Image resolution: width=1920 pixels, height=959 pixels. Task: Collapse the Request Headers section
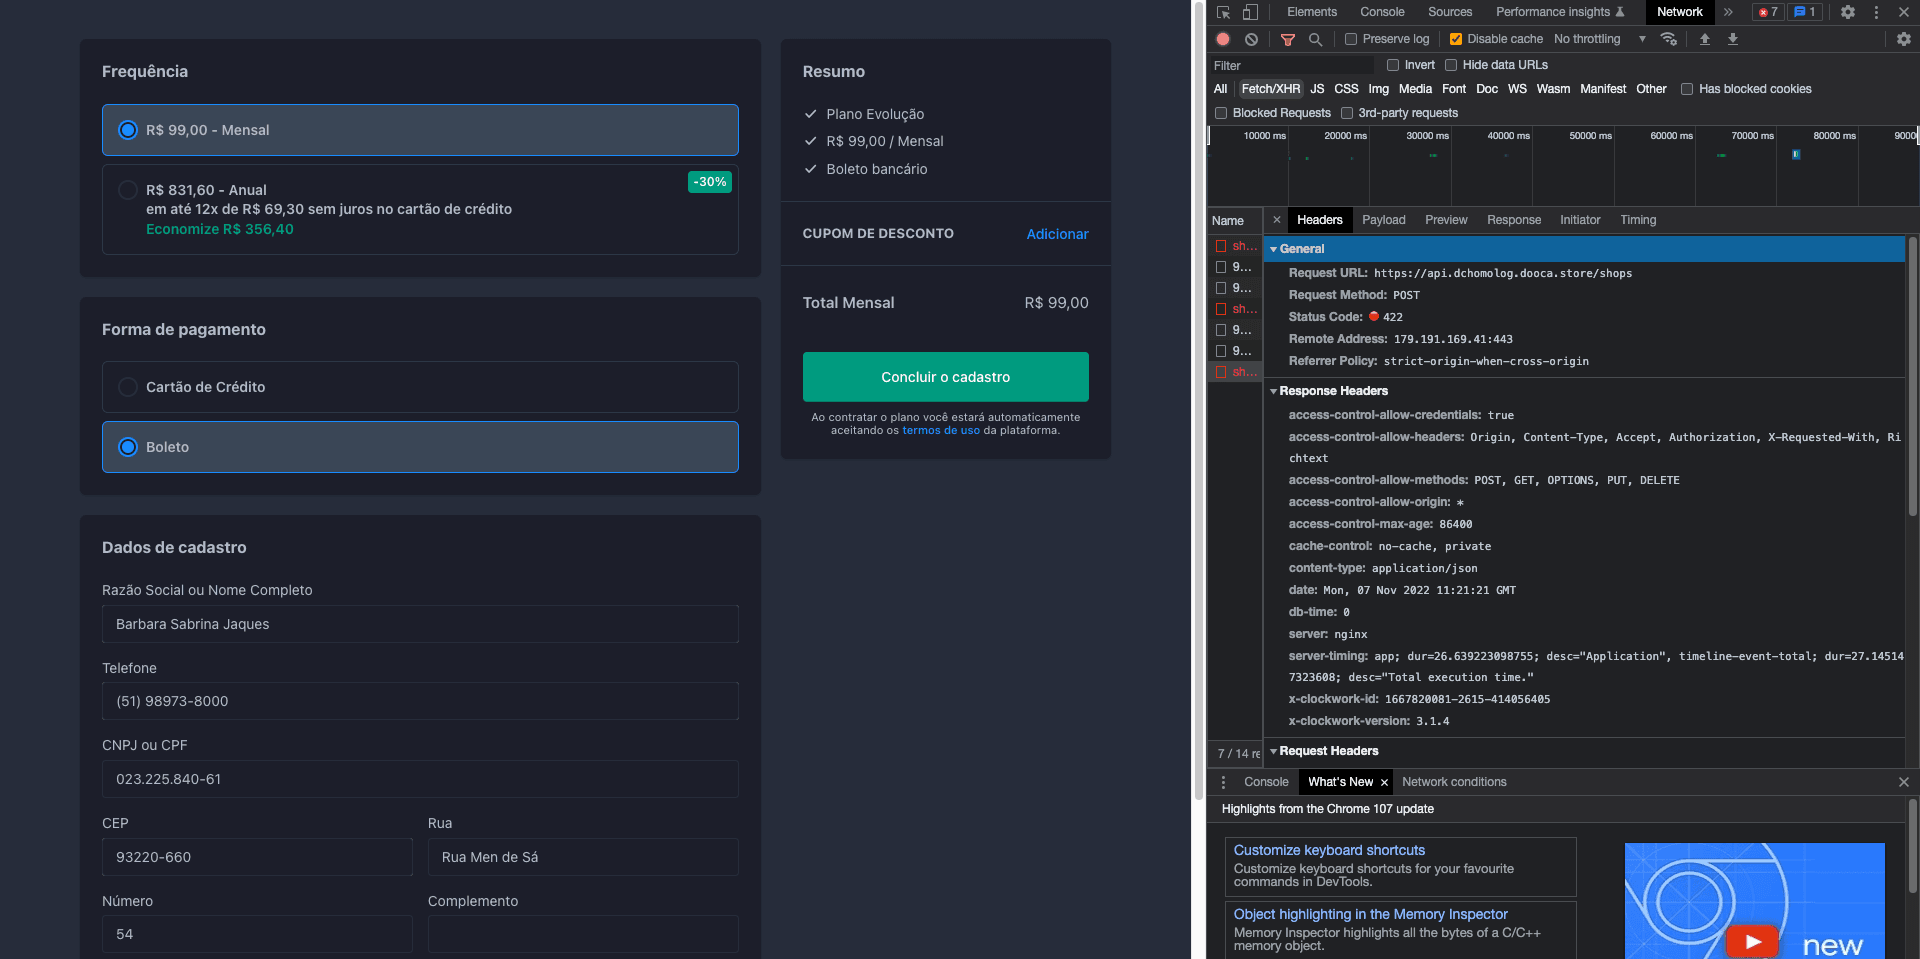pyautogui.click(x=1273, y=751)
